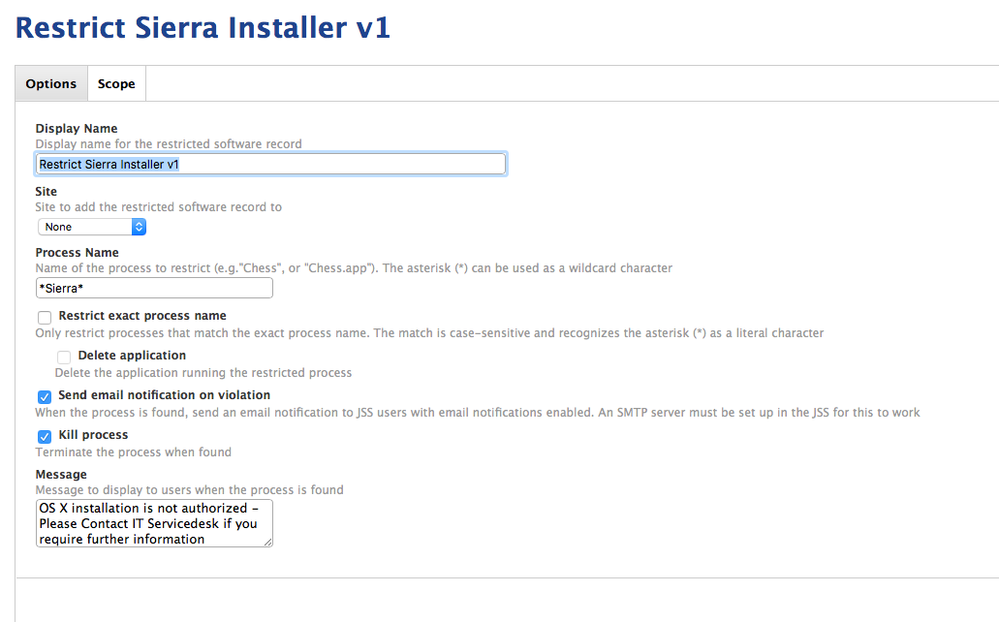The image size is (999, 622).
Task: Click 'Delete the application running the restricted process'
Action: [x=203, y=373]
